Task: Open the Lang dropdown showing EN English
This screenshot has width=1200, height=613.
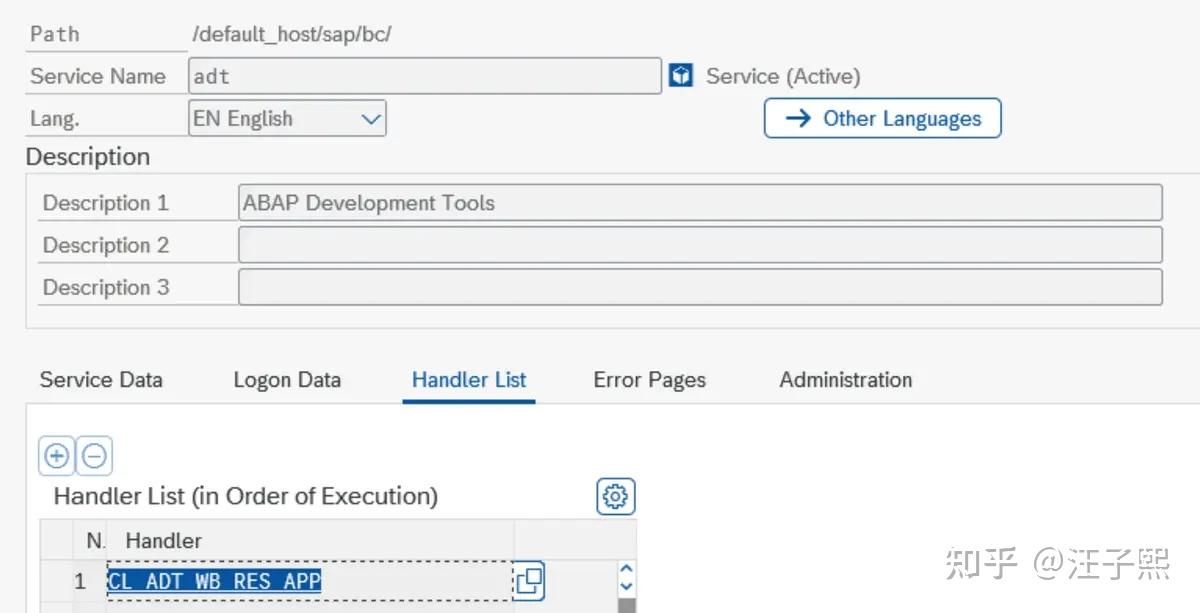Action: (287, 118)
